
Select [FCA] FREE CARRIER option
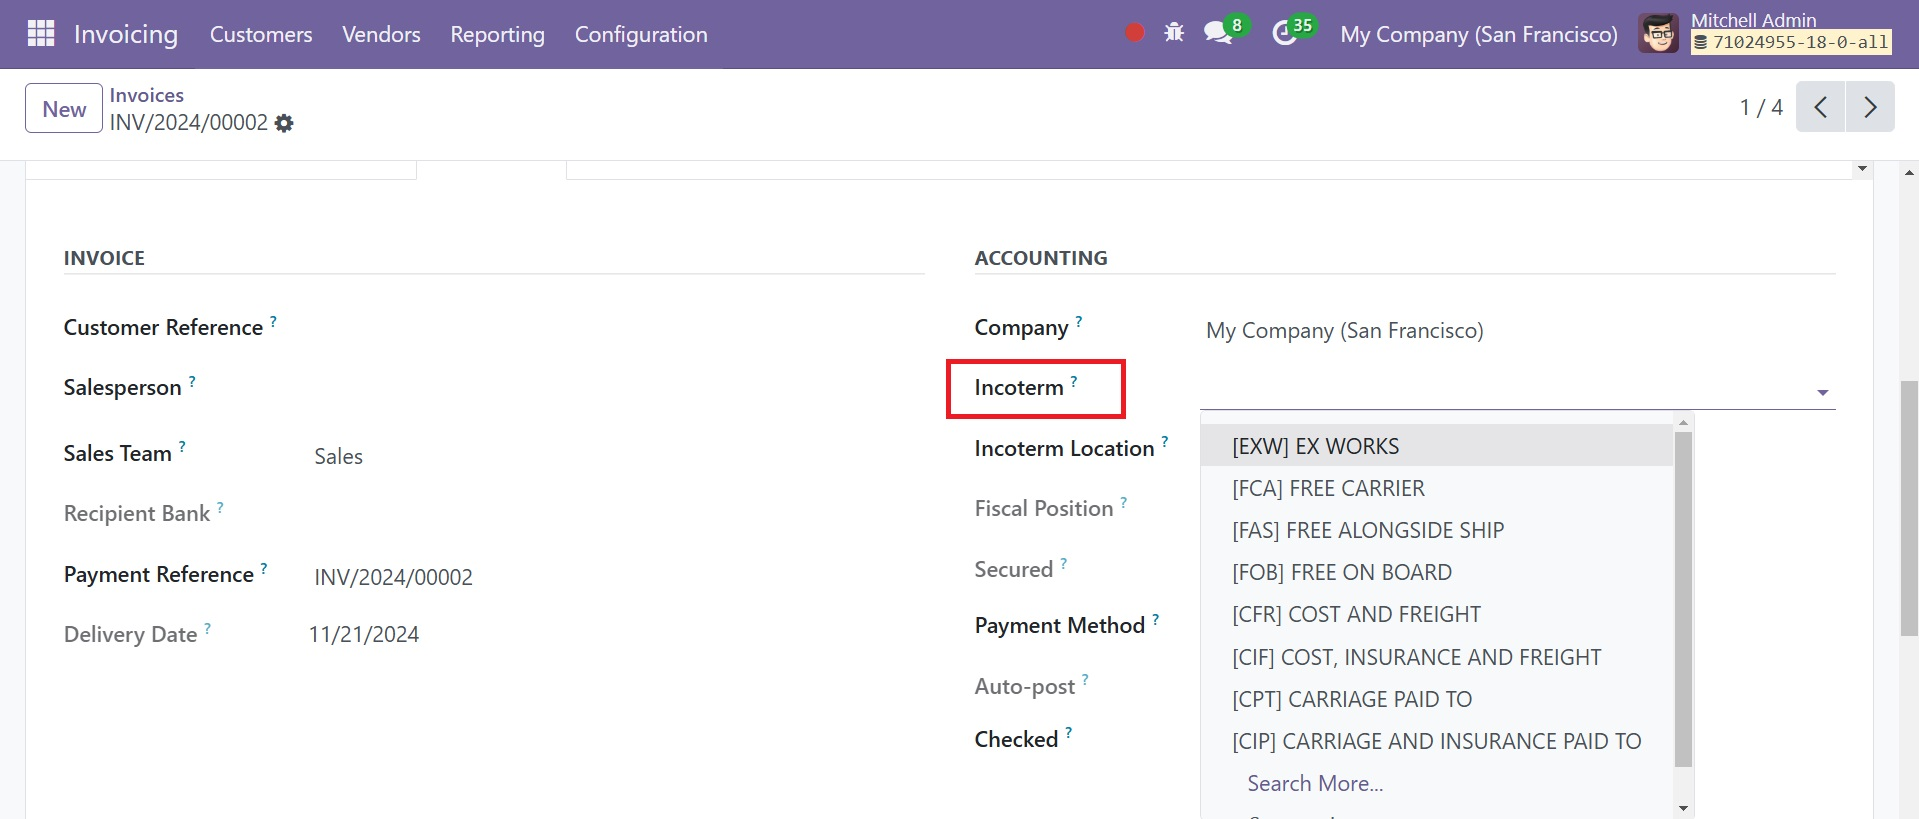1436,488
